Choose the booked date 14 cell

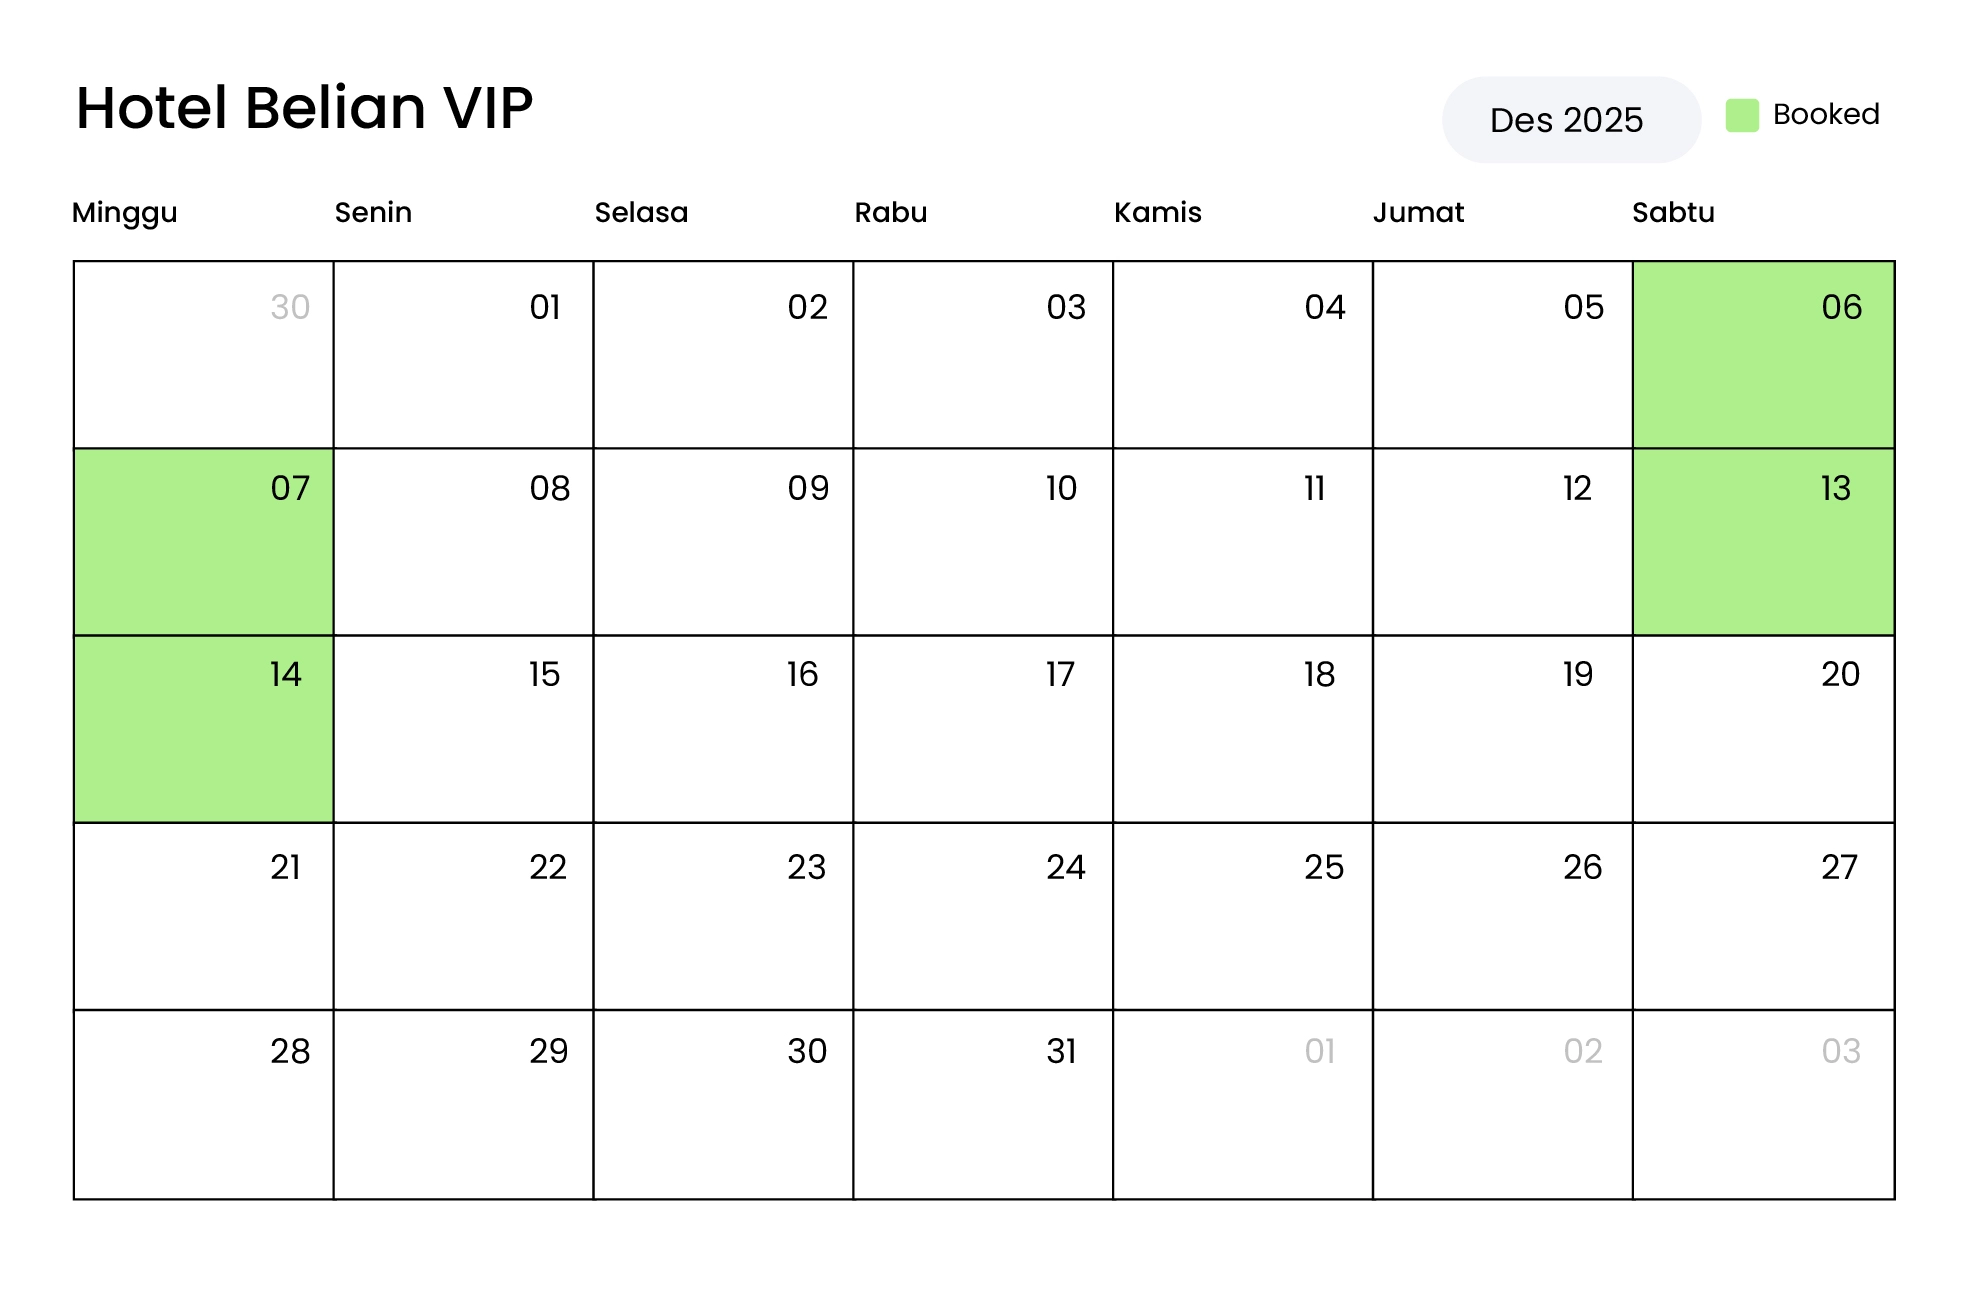203,728
